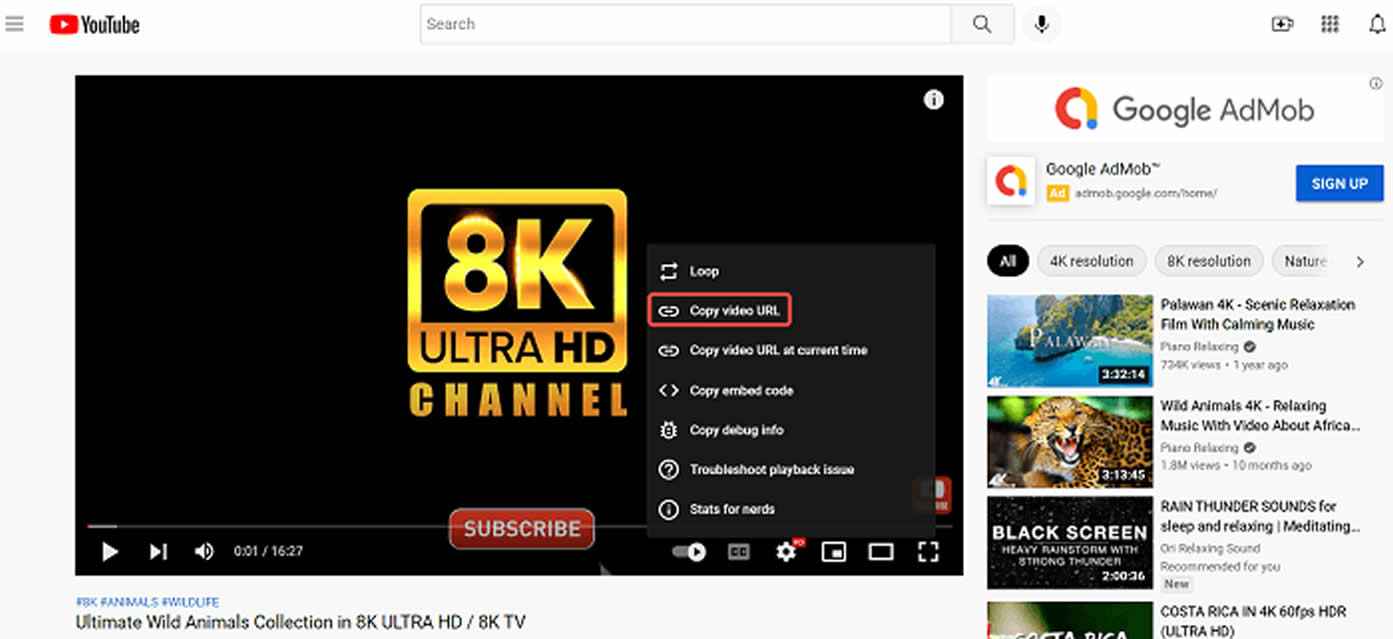Click the Ultimate Wild Animals Collection title
This screenshot has width=1393, height=639.
[x=300, y=622]
